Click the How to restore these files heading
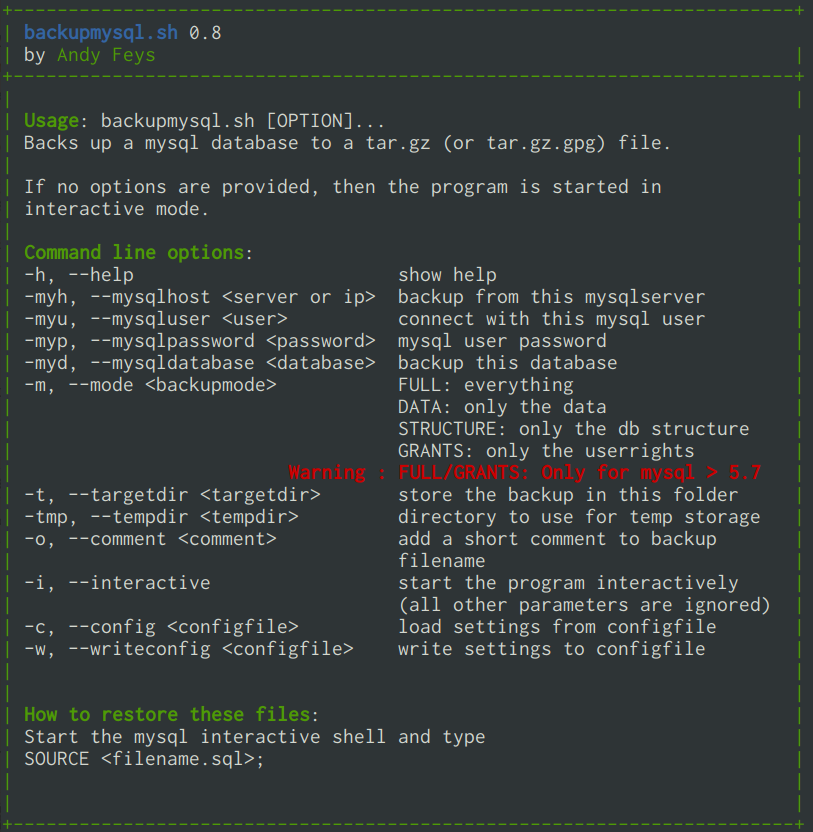813x832 pixels. [x=167, y=715]
